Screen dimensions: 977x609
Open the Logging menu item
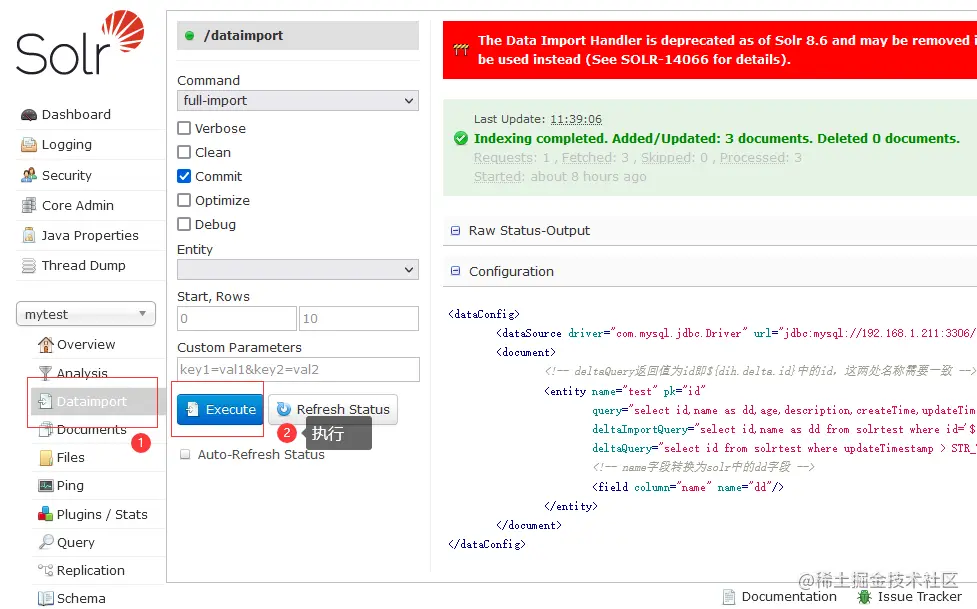point(67,145)
